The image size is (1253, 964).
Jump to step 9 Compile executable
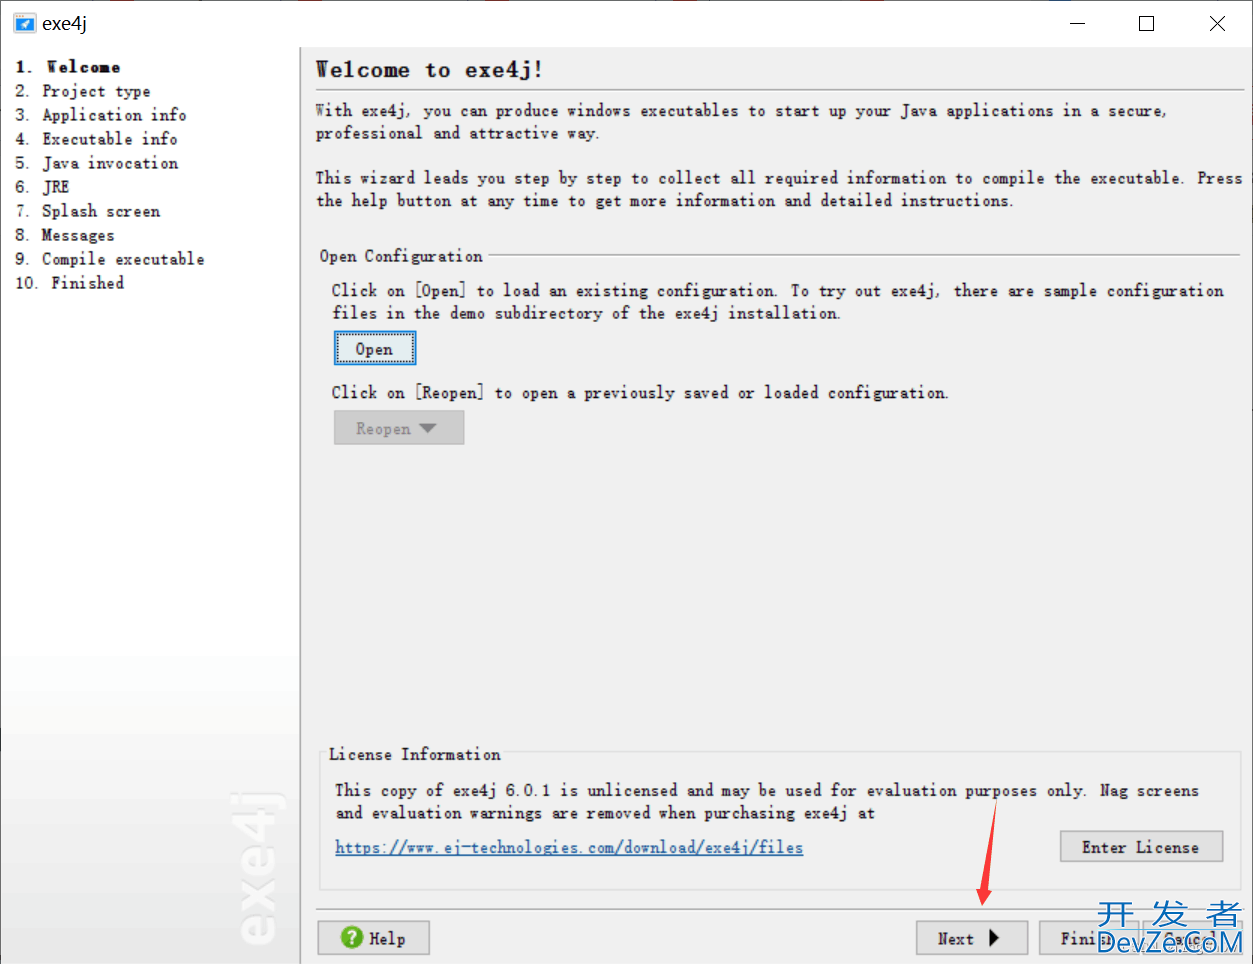[x=110, y=259]
